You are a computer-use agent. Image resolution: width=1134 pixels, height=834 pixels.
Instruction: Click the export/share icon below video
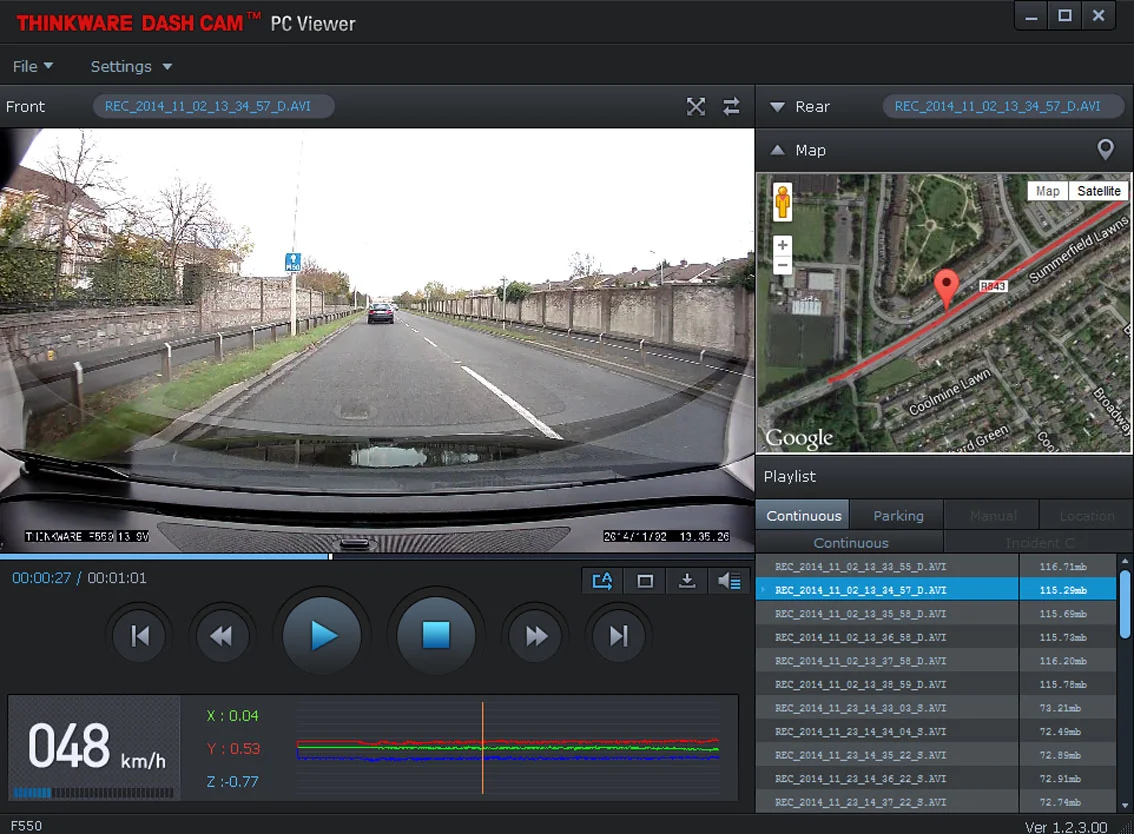pos(602,581)
